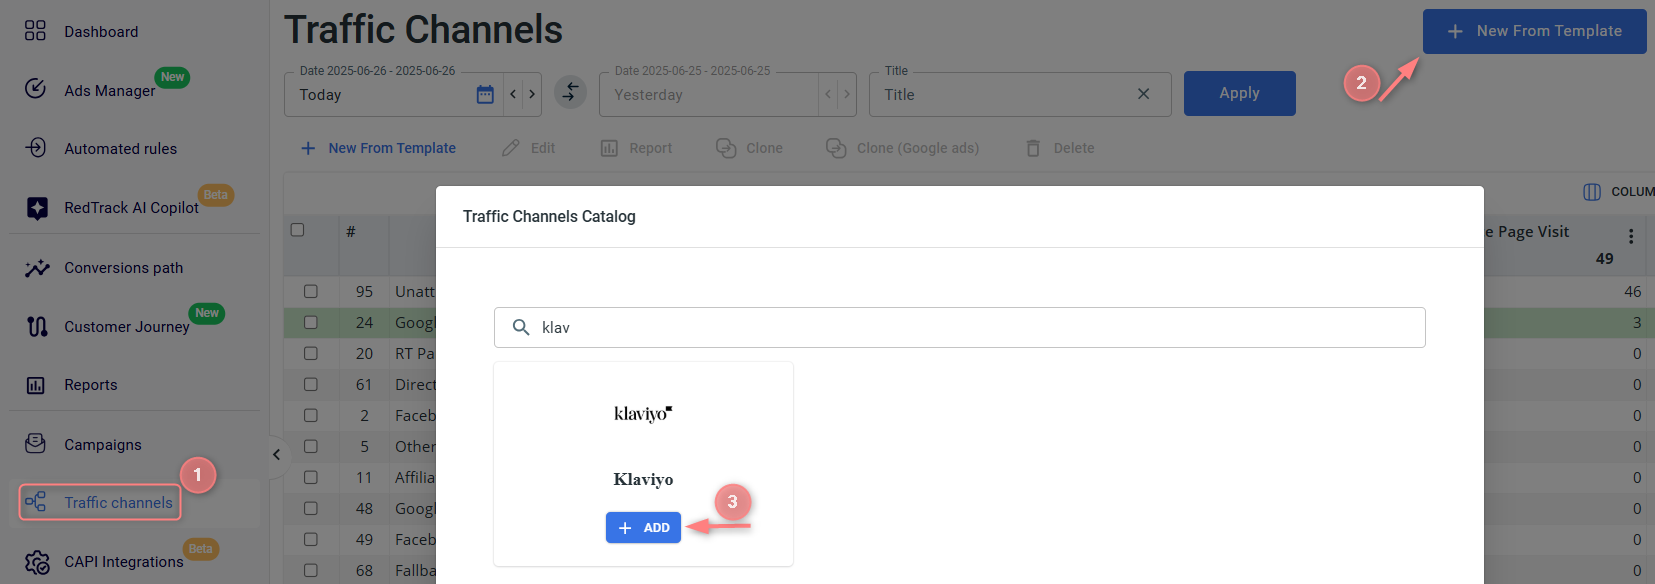
Task: Click the Klaviyo logo thumbnail
Action: (643, 413)
